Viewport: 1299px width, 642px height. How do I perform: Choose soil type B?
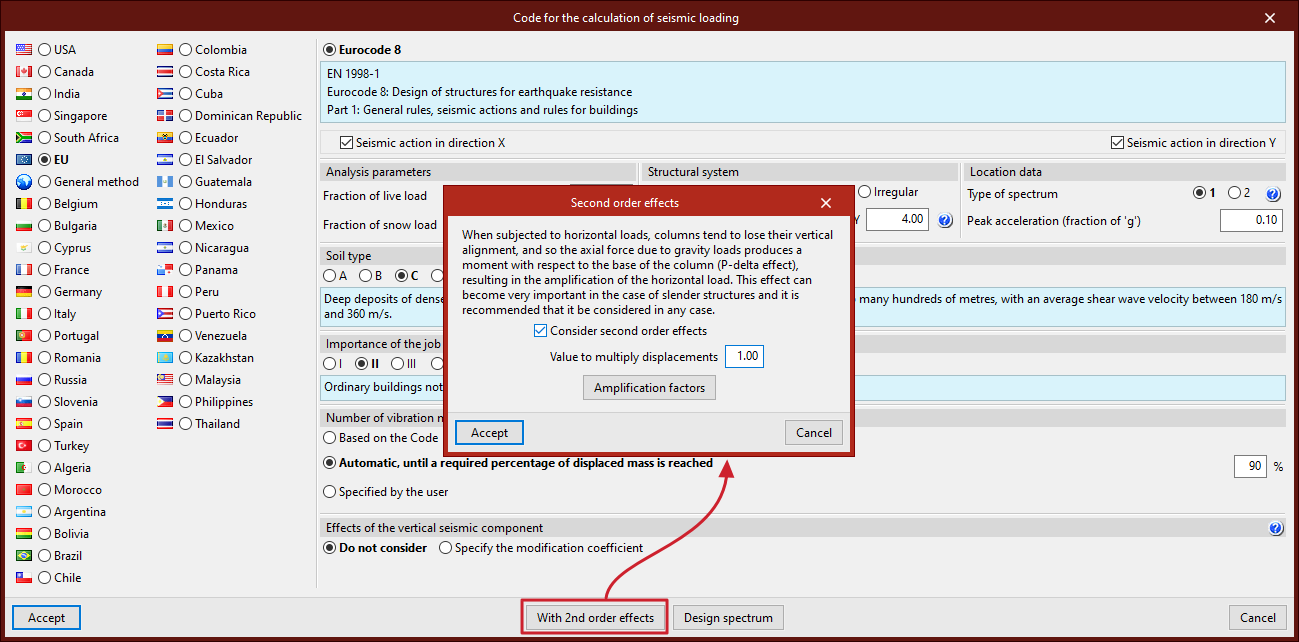click(x=365, y=276)
